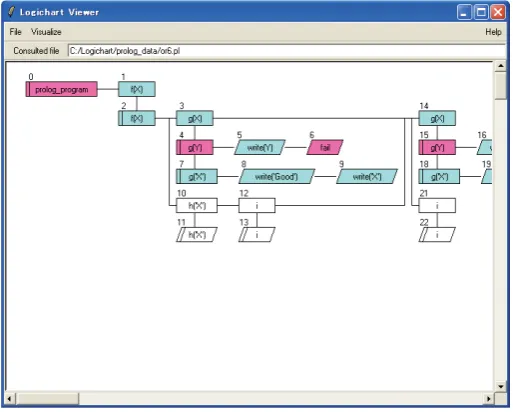Viewport: 513px width, 412px height.
Task: Select node 13 i parallelogram
Action: (x=257, y=235)
